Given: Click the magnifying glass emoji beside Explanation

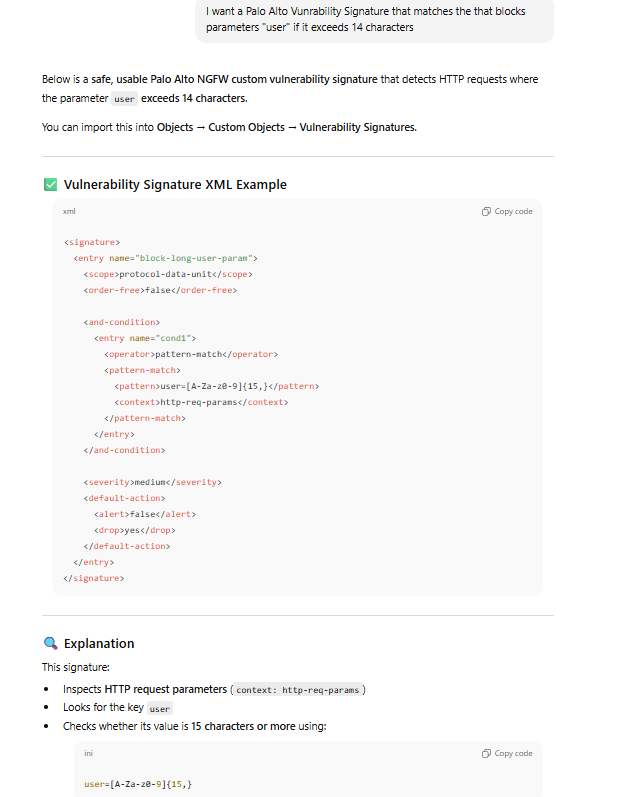Looking at the screenshot, I should [50, 643].
